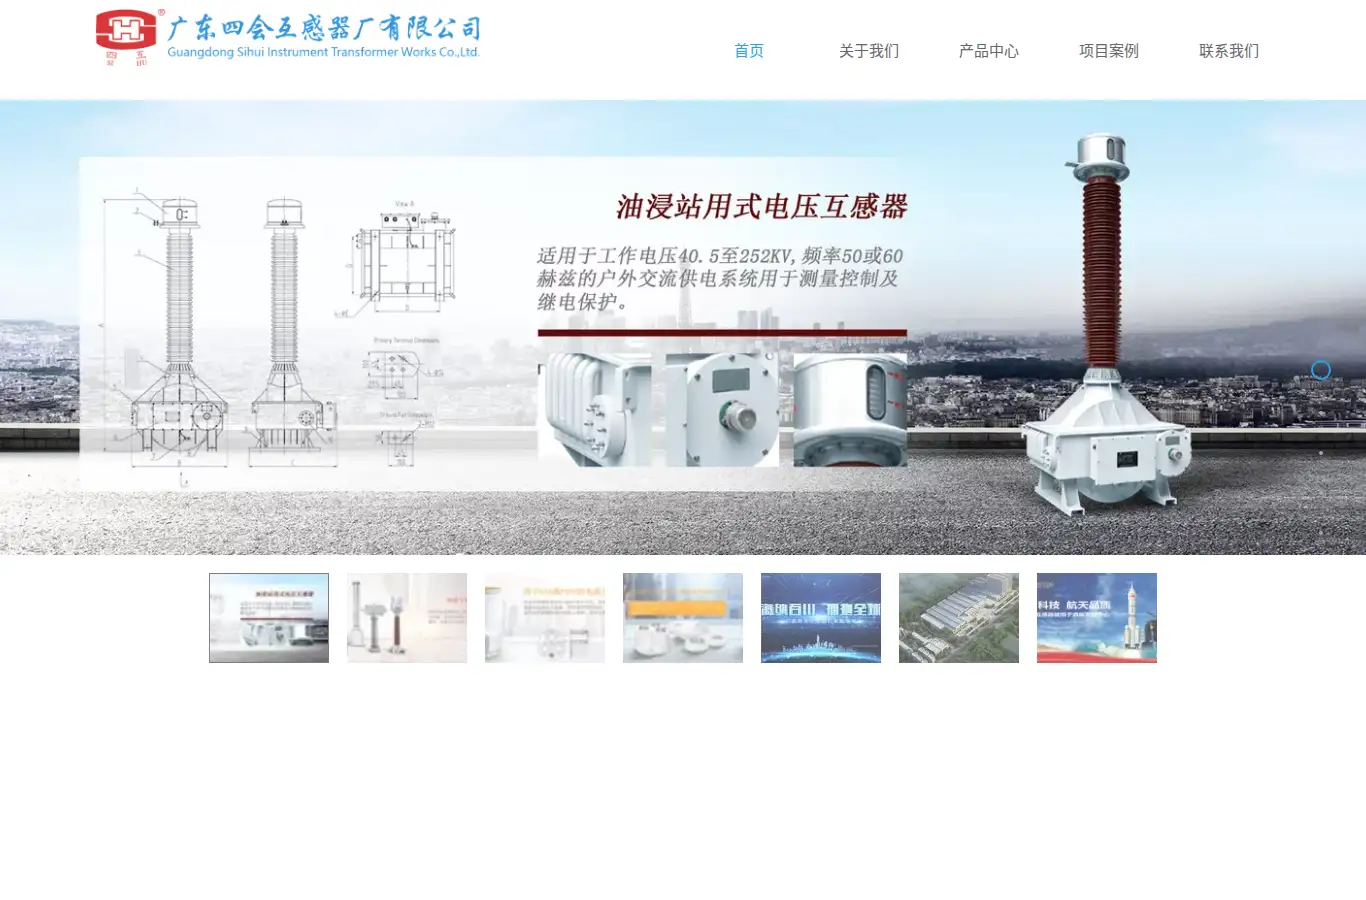The height and width of the screenshot is (900, 1366).
Task: Open the 首页 menu item
Action: pyautogui.click(x=749, y=51)
